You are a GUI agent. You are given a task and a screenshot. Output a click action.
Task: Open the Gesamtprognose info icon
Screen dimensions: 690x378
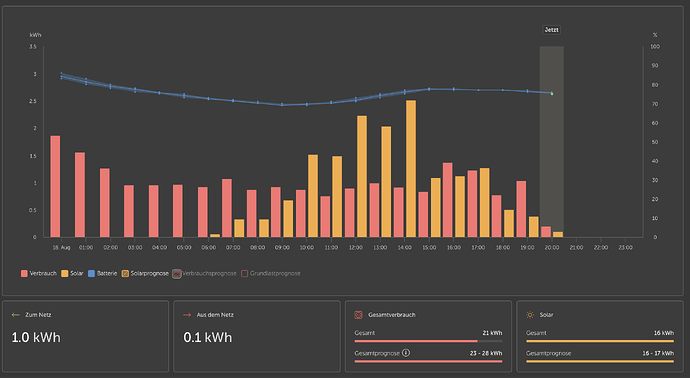click(x=406, y=353)
